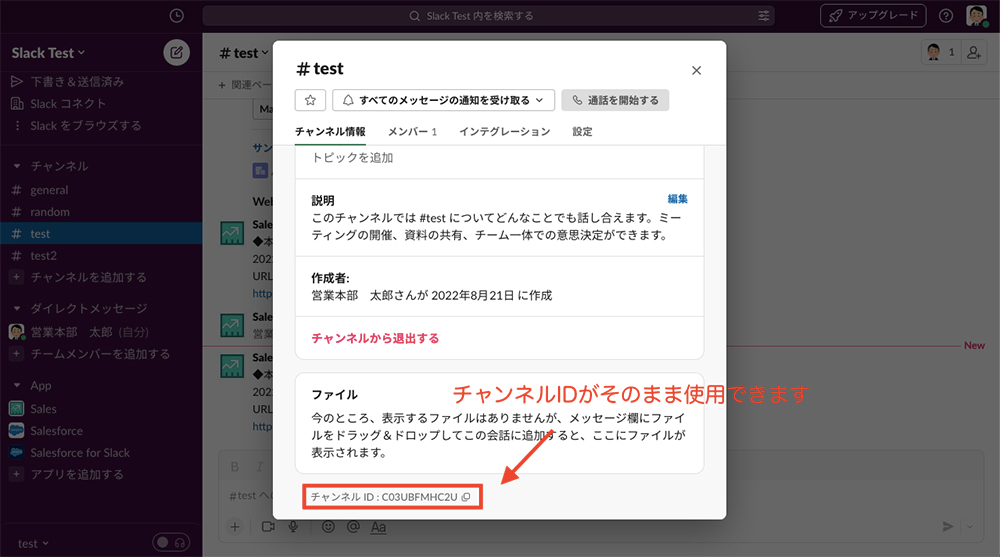
Task: Close the #test channel details dialog
Action: point(697,70)
